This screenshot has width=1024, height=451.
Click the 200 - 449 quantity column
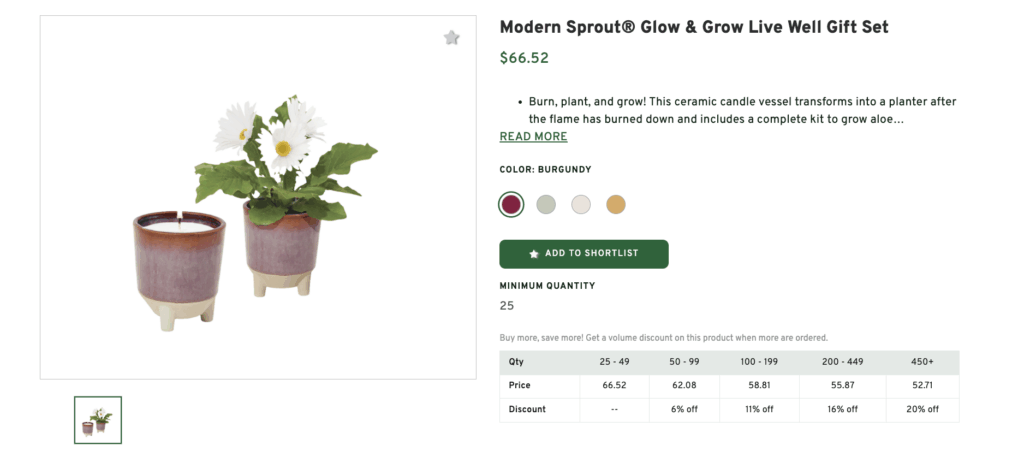pyautogui.click(x=842, y=362)
